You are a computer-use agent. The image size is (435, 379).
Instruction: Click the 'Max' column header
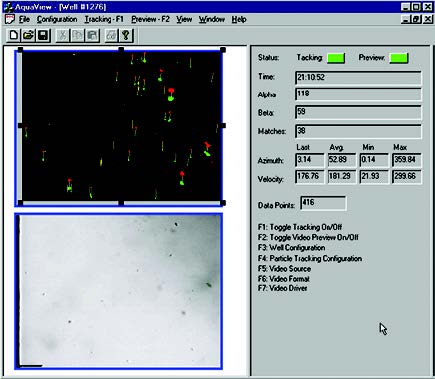pos(400,147)
